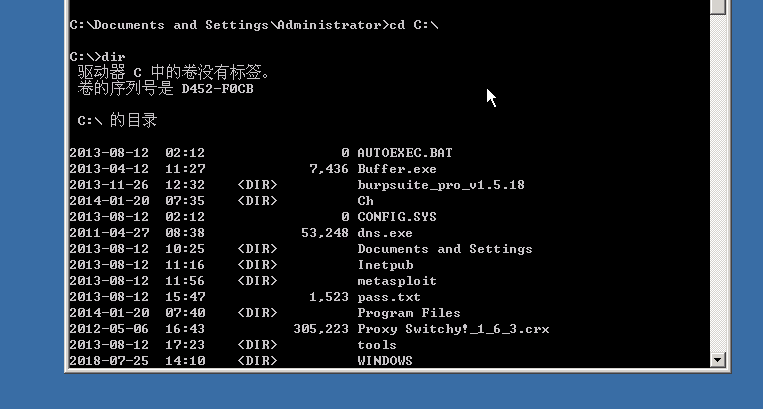The image size is (763, 409).
Task: Click the volume serial number D452-F0CB
Action: 218,89
